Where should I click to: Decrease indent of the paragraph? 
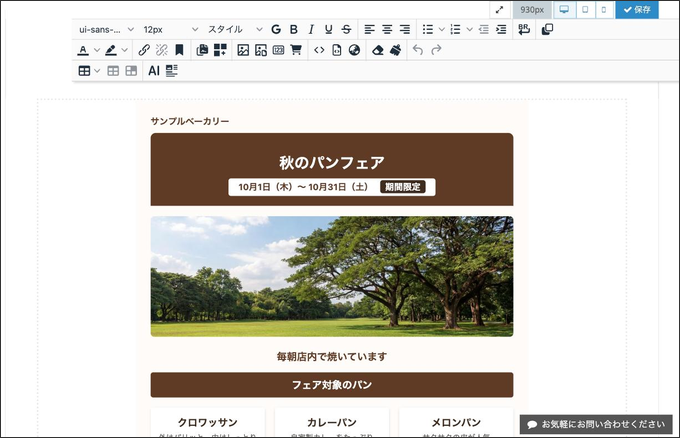[484, 29]
